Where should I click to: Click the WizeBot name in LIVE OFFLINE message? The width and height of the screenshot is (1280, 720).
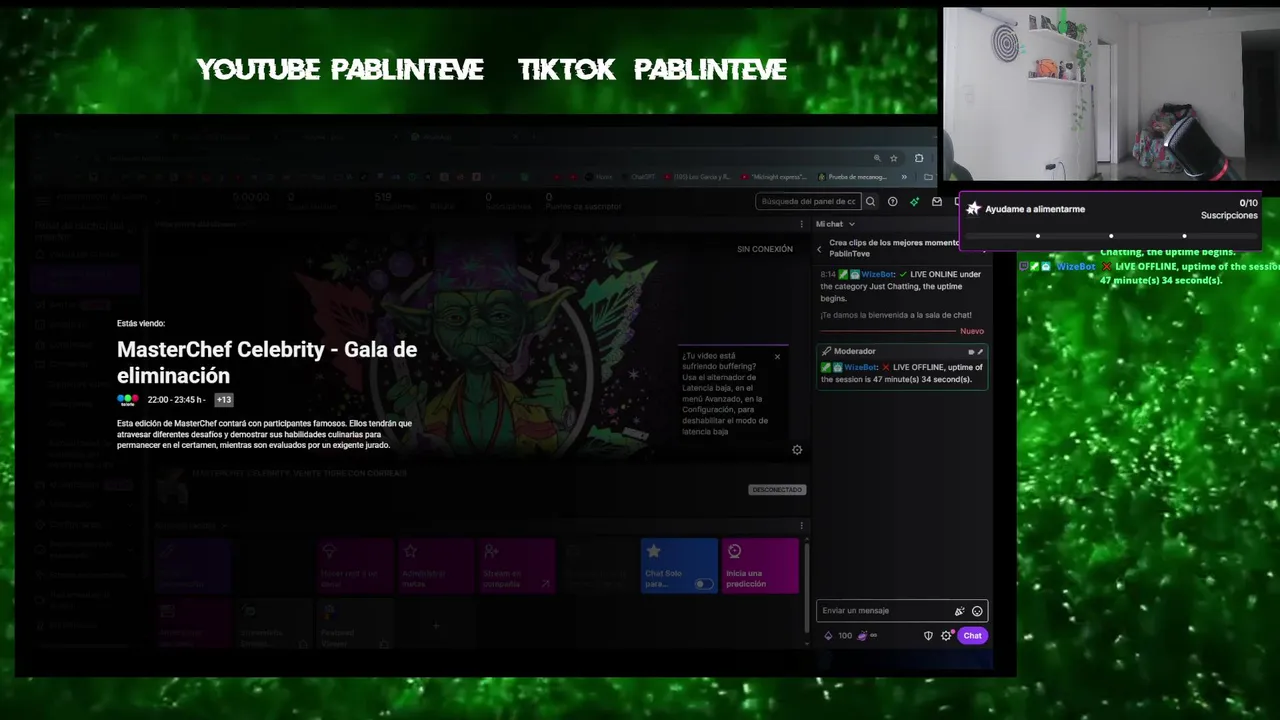tap(861, 367)
